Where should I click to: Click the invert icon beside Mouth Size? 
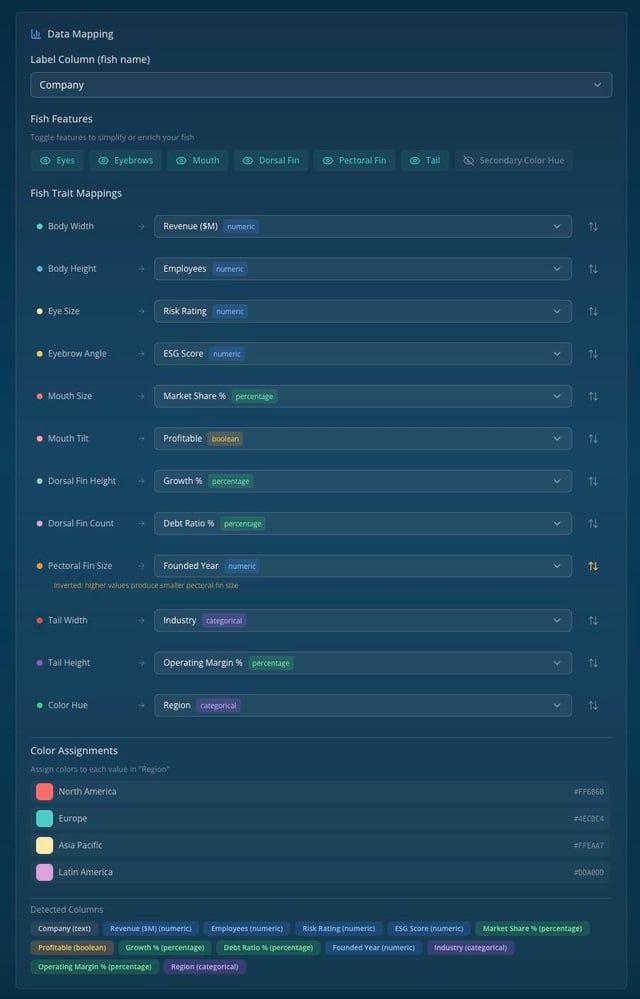(x=593, y=397)
